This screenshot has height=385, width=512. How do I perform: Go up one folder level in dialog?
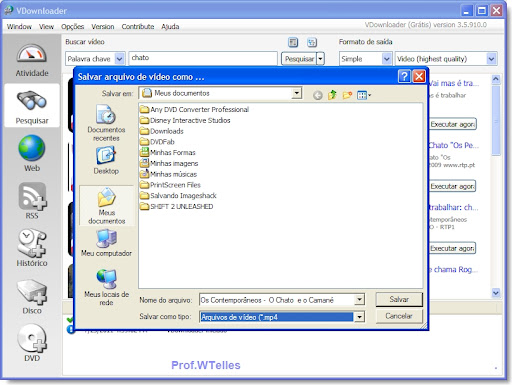pyautogui.click(x=332, y=95)
